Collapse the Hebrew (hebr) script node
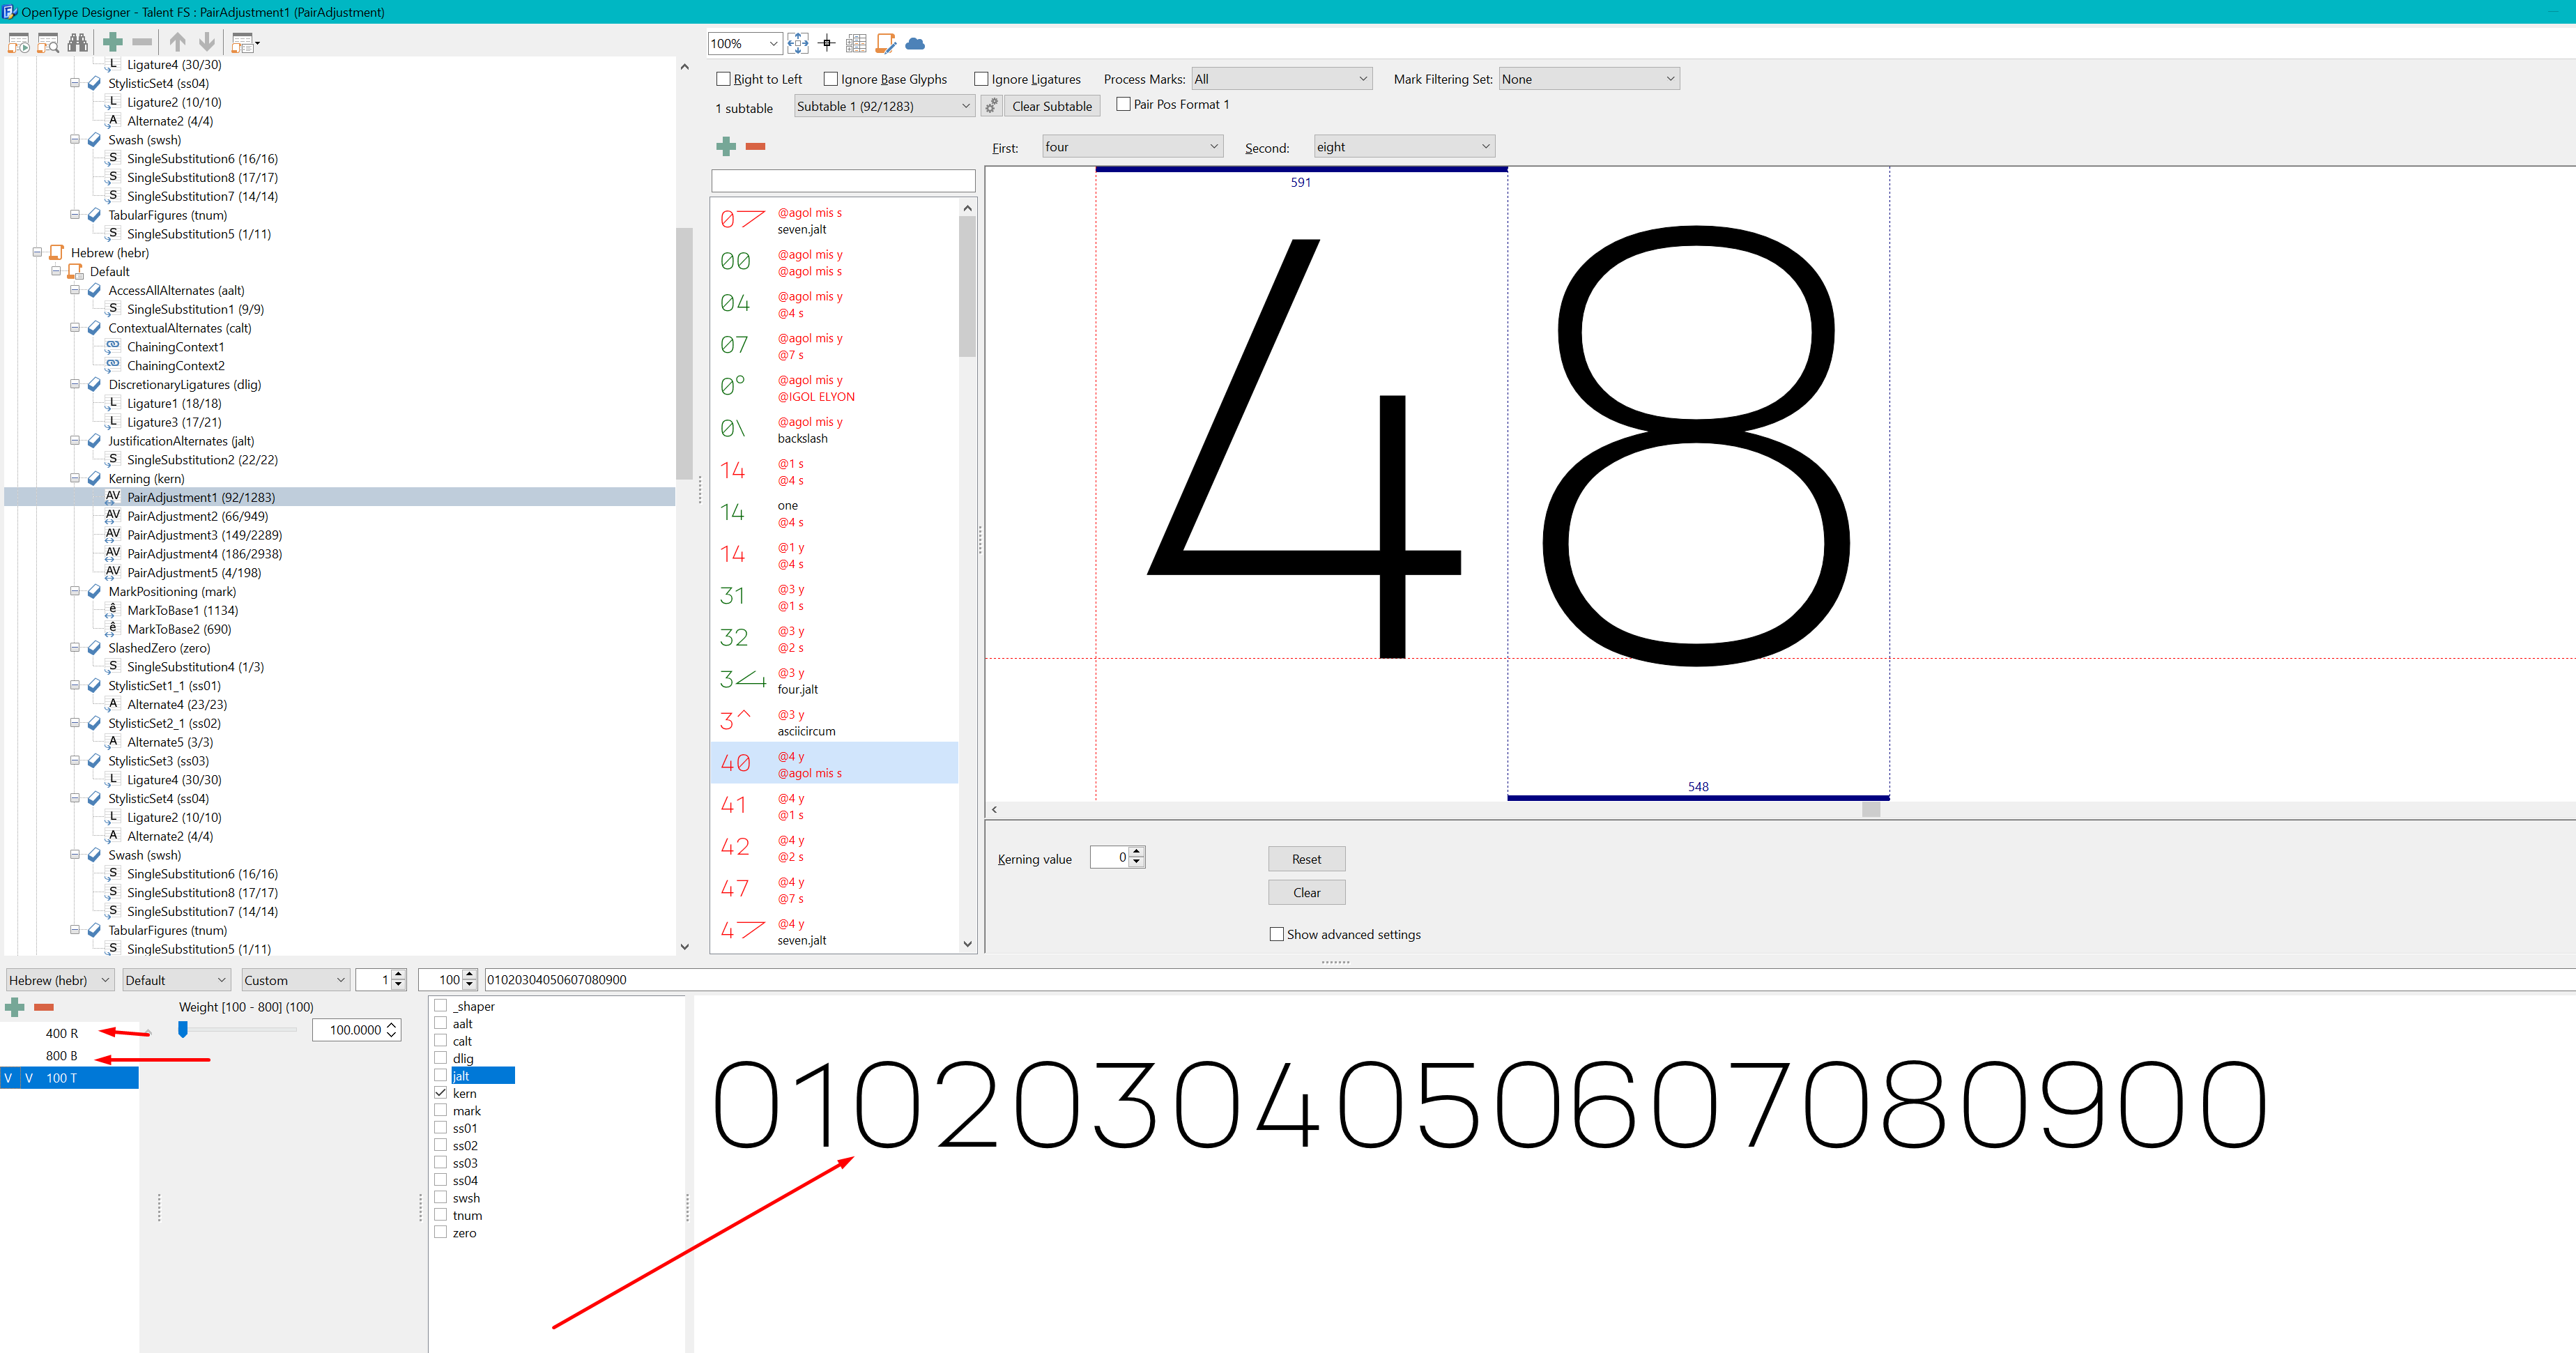Image resolution: width=2576 pixels, height=1353 pixels. point(37,252)
